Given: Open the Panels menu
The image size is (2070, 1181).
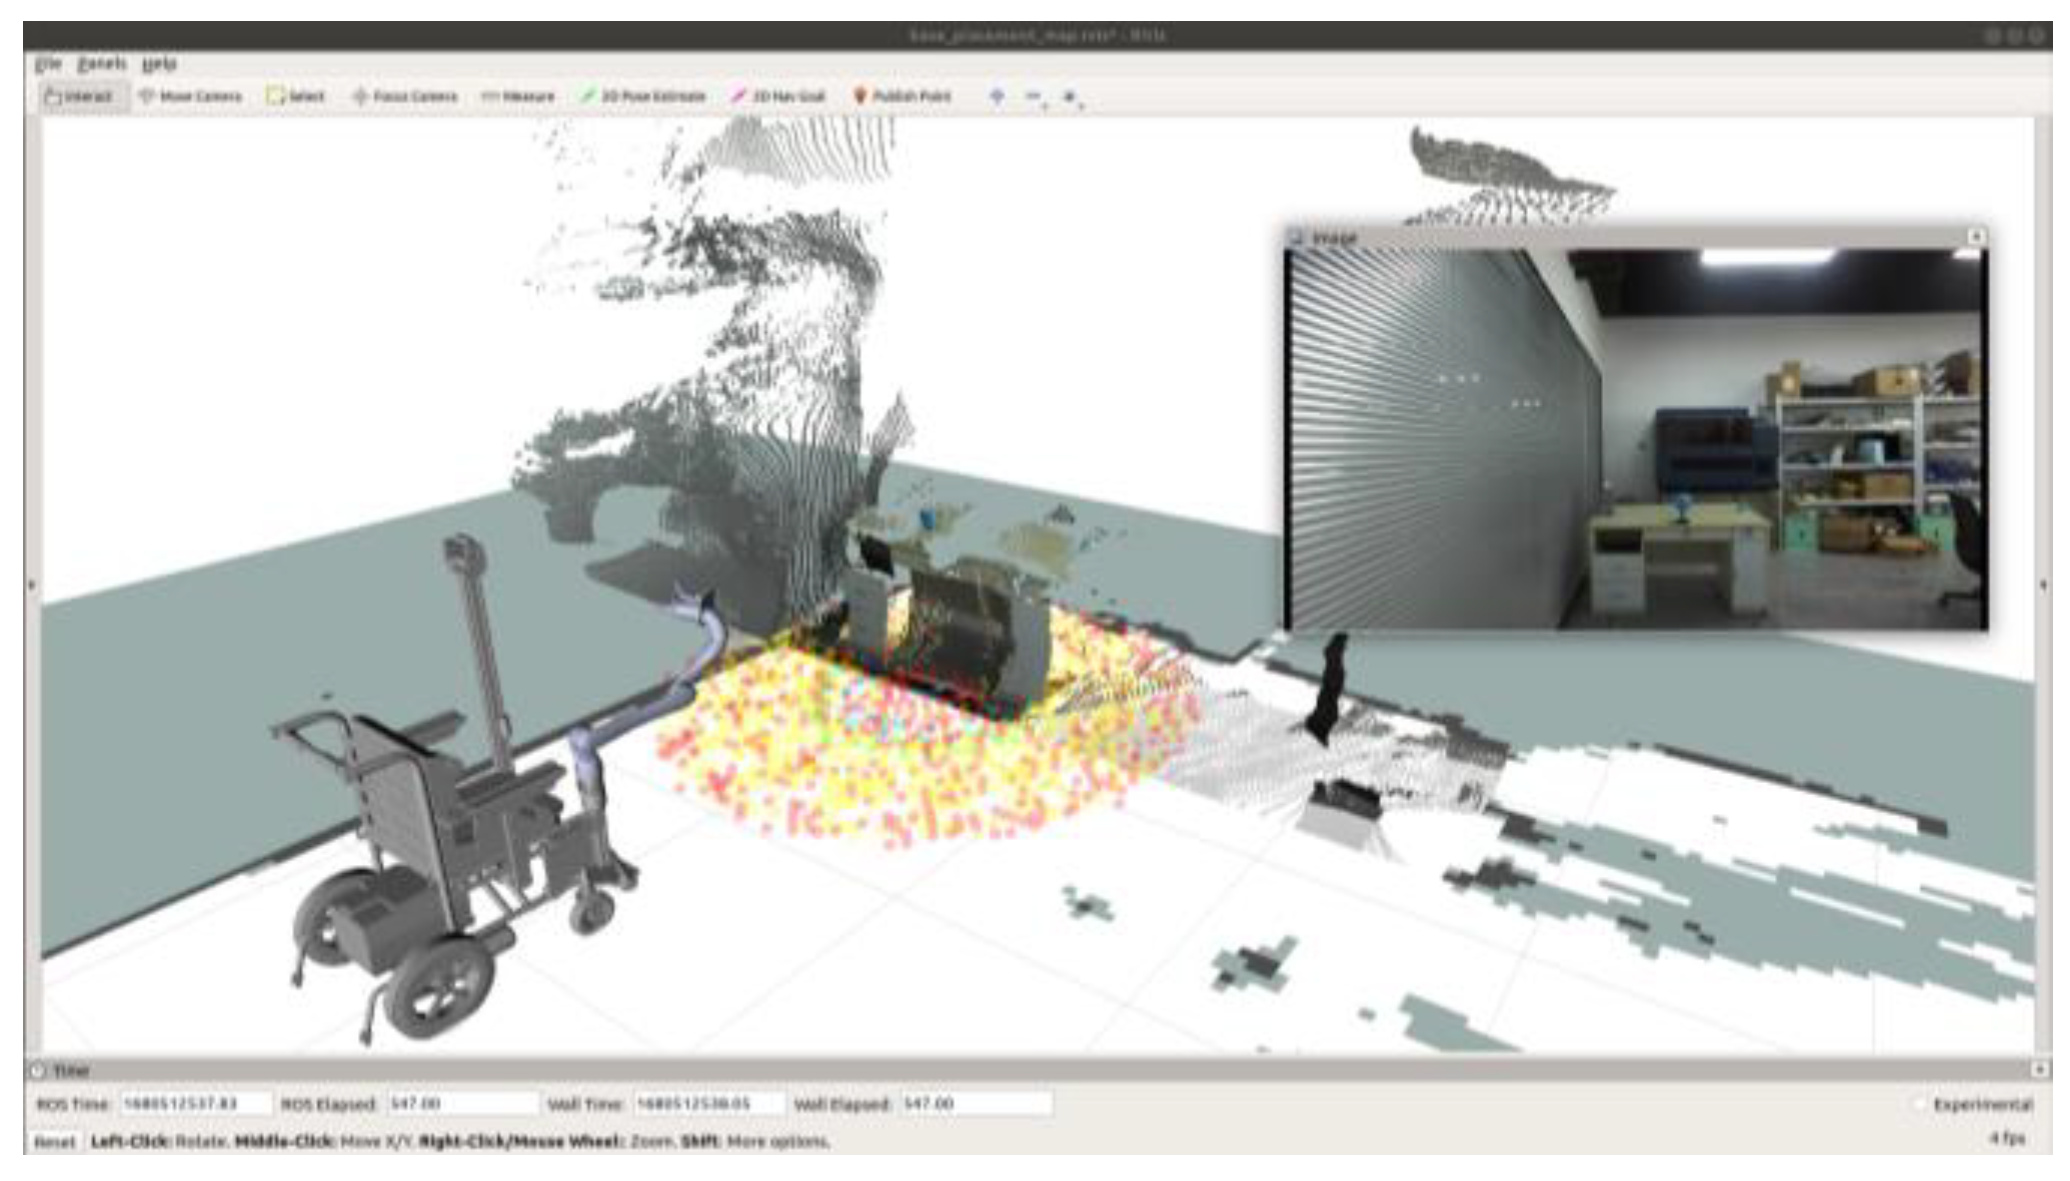Looking at the screenshot, I should click(102, 63).
